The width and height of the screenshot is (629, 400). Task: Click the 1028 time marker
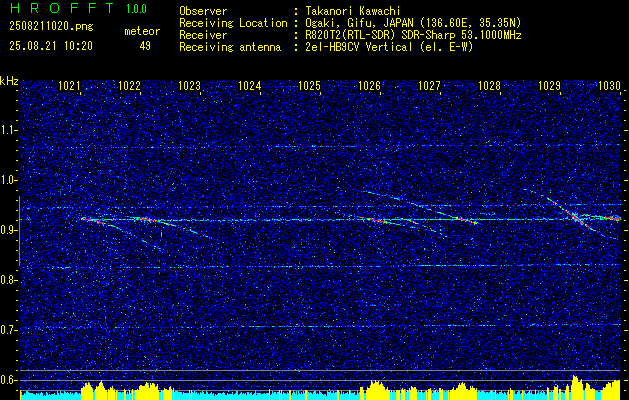pos(489,85)
